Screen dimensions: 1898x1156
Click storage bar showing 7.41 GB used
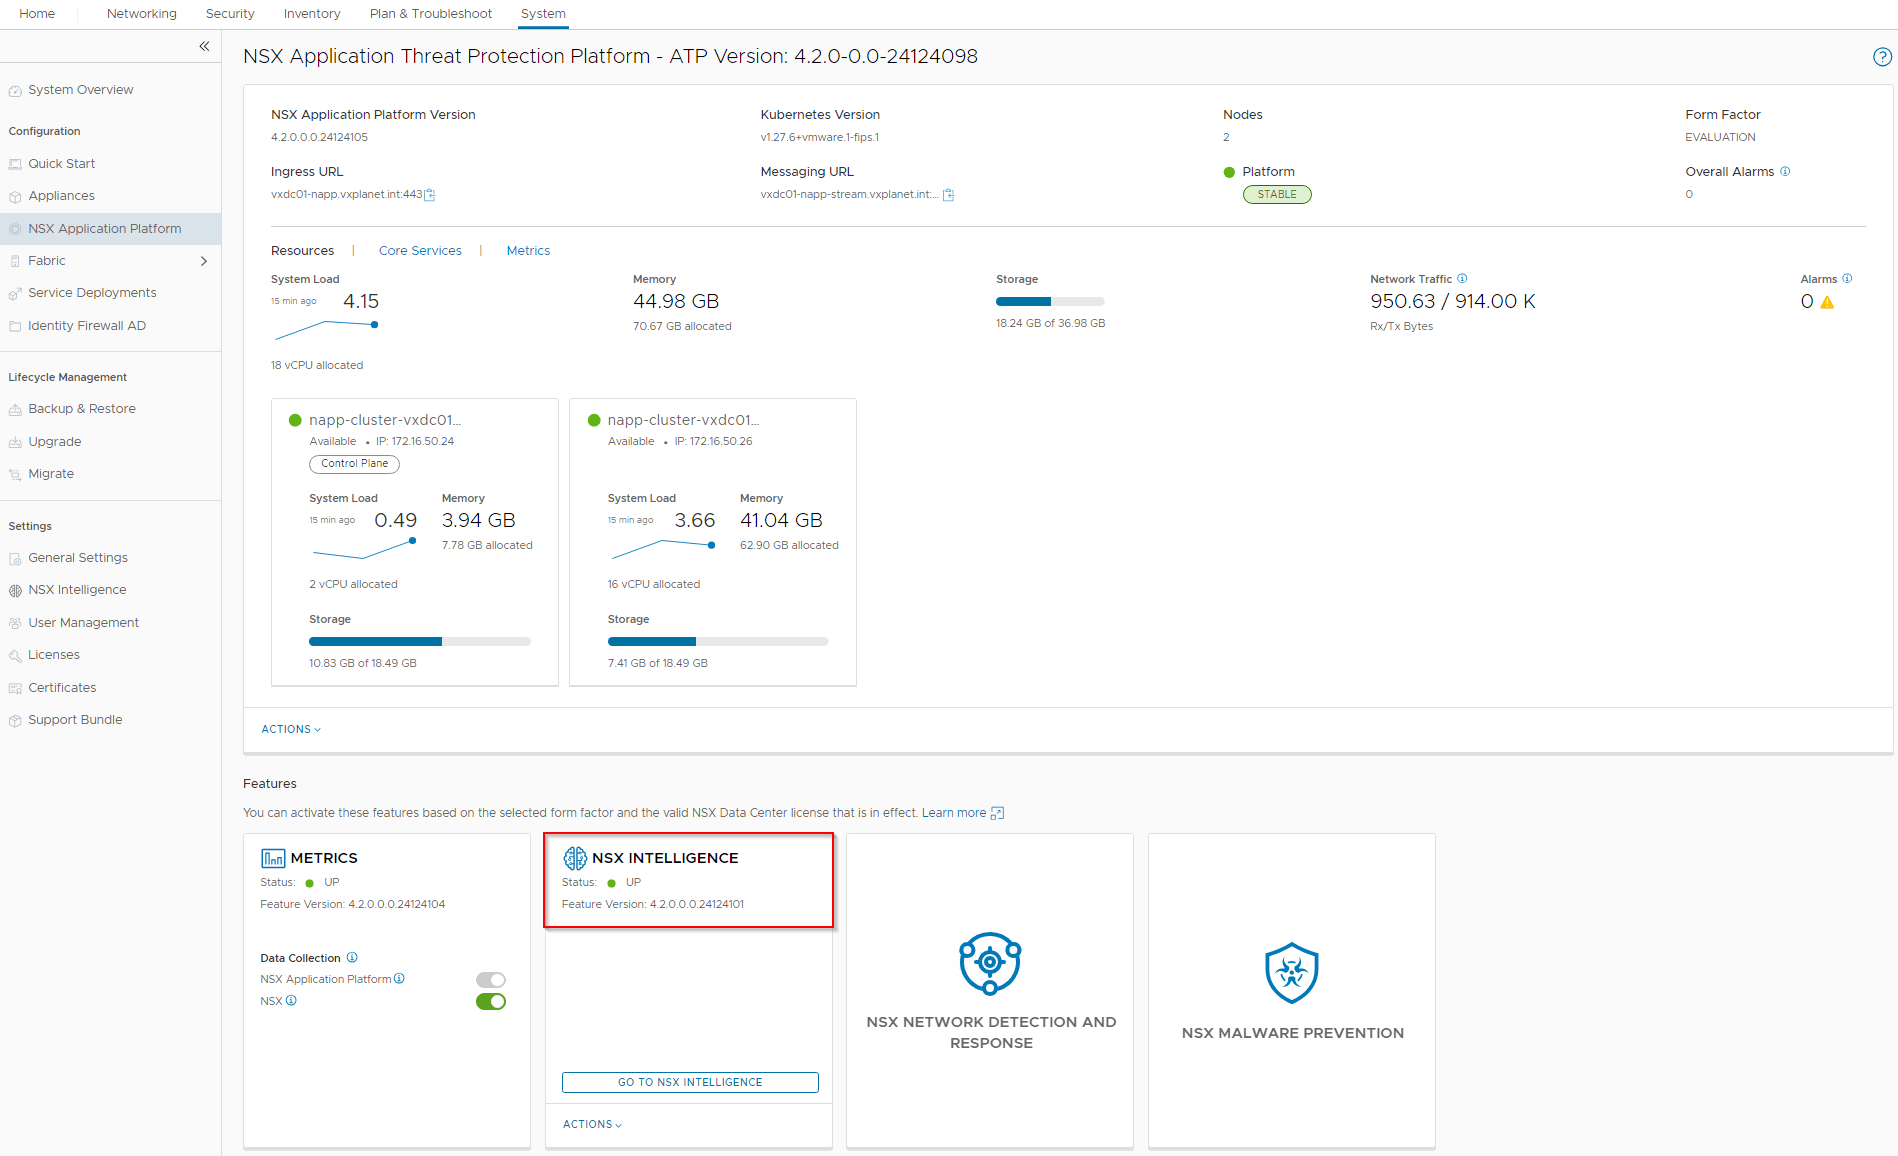[x=718, y=641]
